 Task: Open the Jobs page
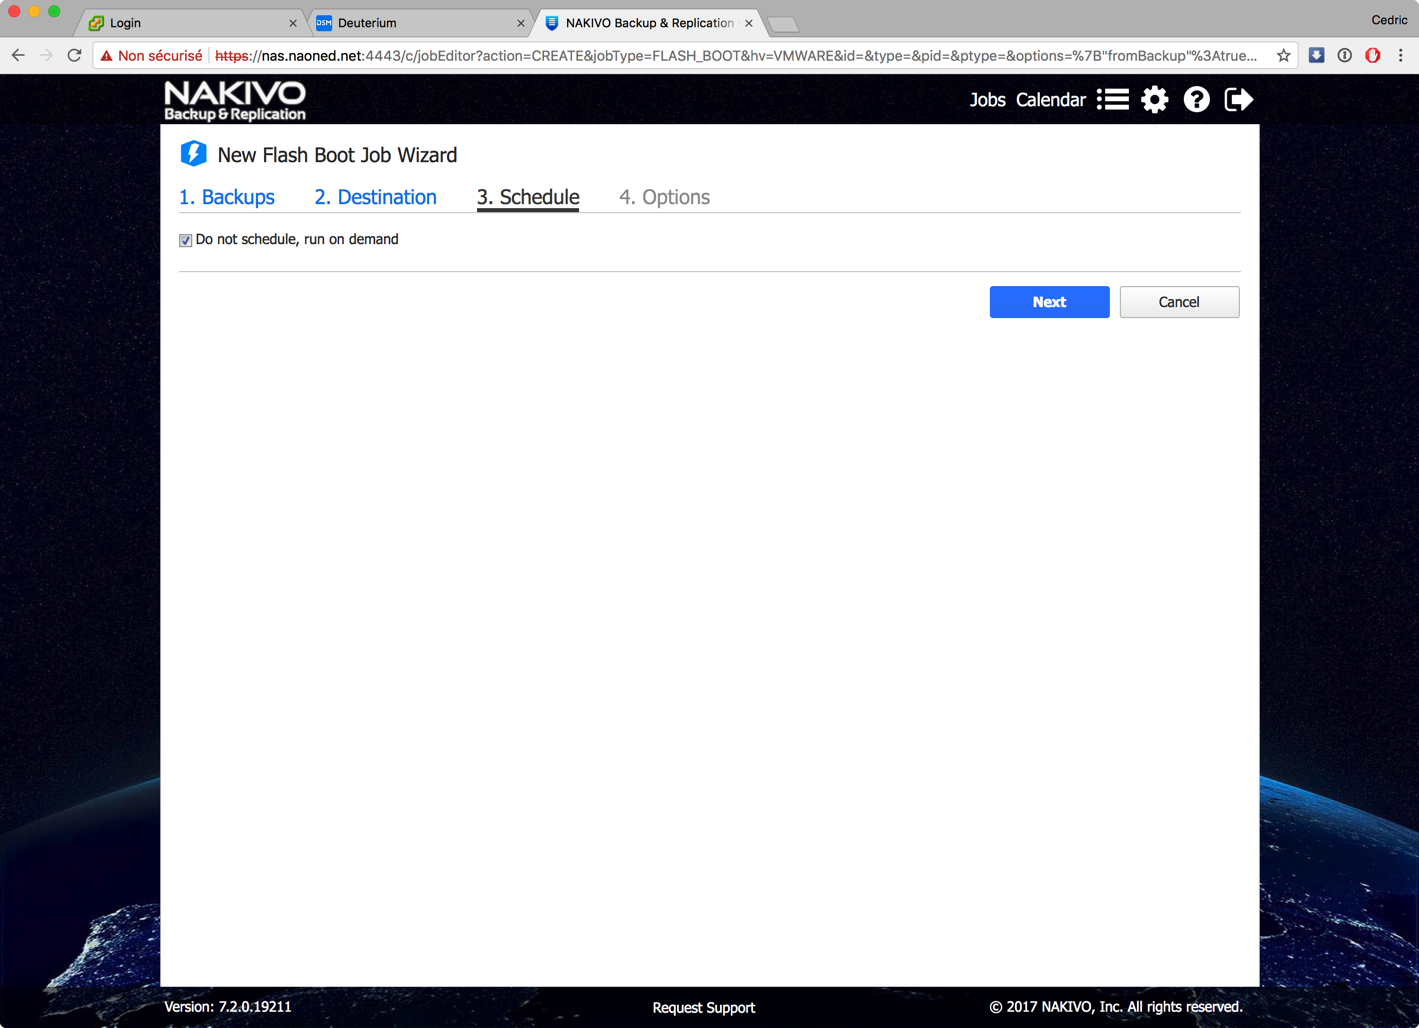tap(987, 100)
